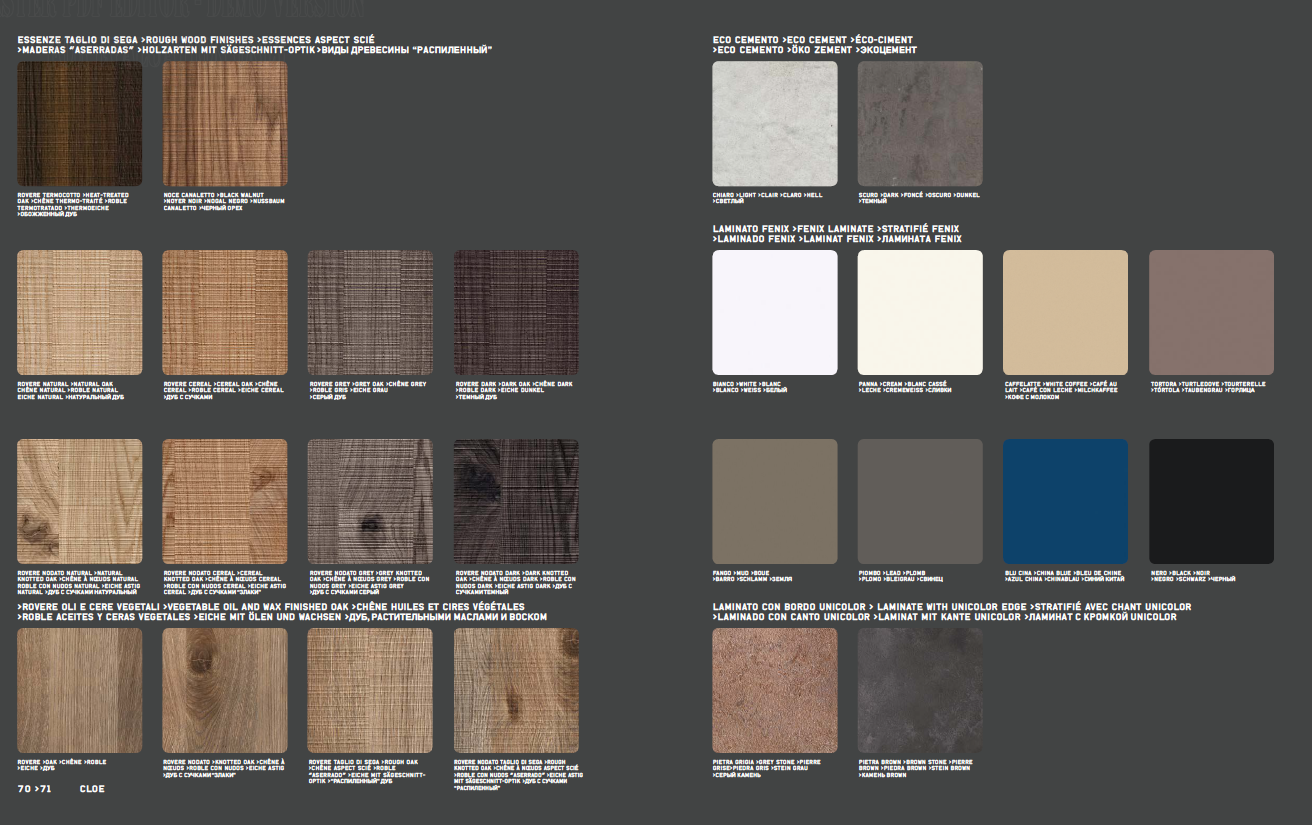Select the Rovere Termocotto heat-treated oak swatch
The width and height of the screenshot is (1312, 825).
[x=80, y=124]
